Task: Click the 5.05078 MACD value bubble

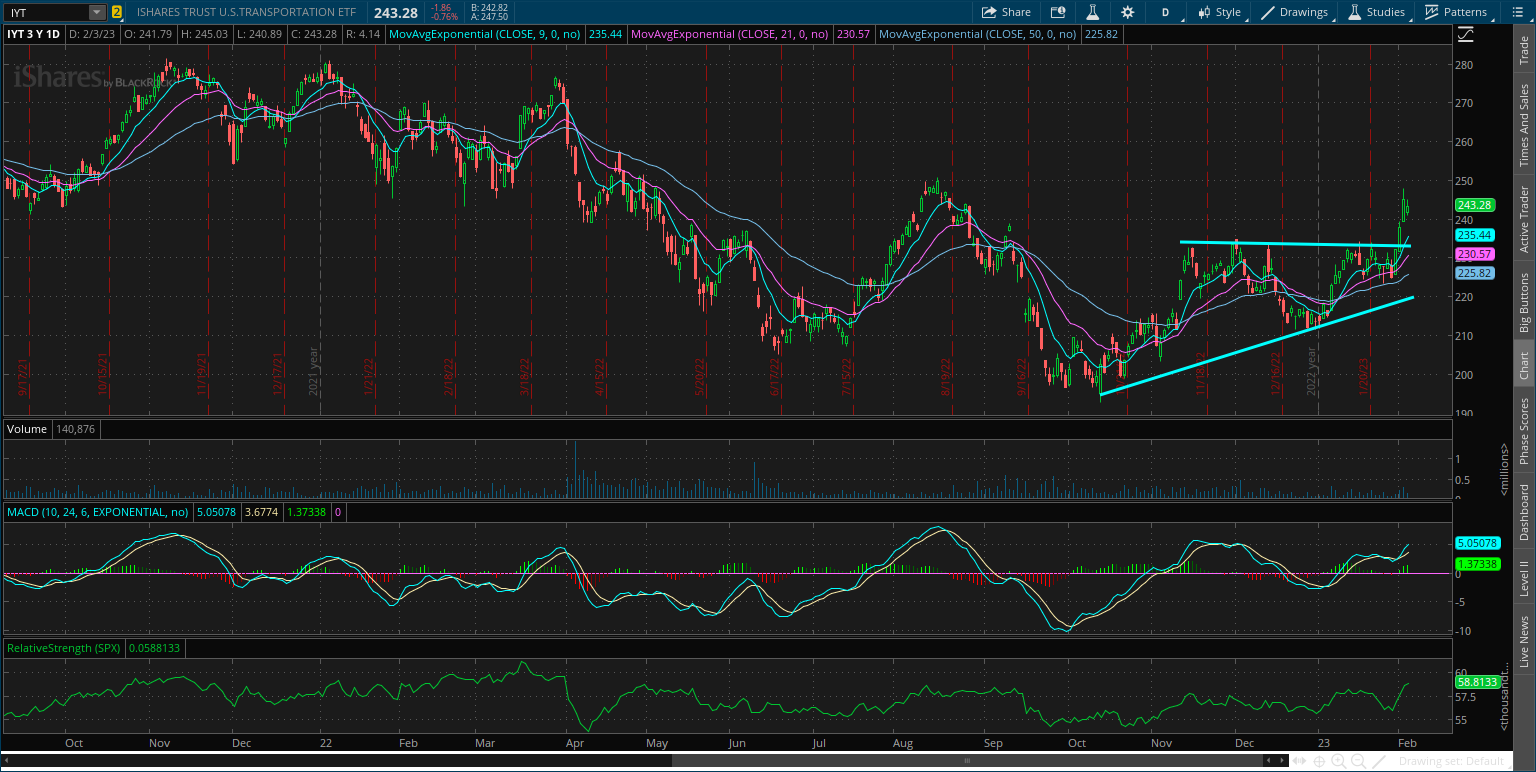Action: pyautogui.click(x=1477, y=544)
